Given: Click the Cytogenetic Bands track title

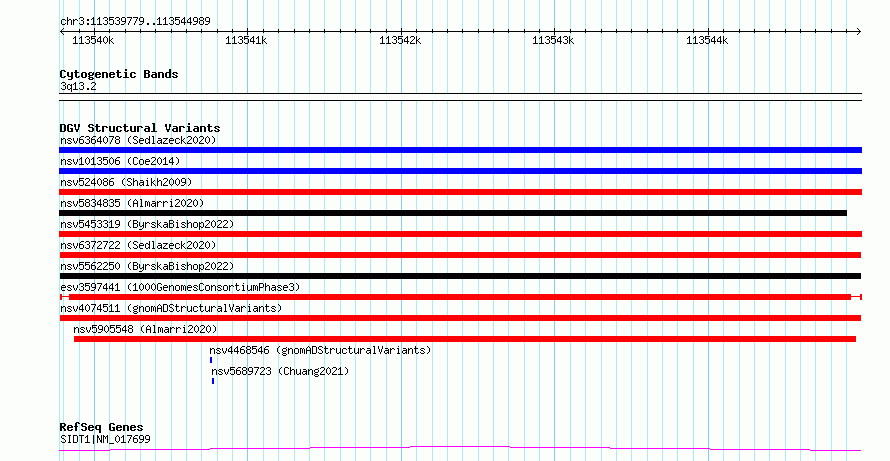Looking at the screenshot, I should [119, 74].
